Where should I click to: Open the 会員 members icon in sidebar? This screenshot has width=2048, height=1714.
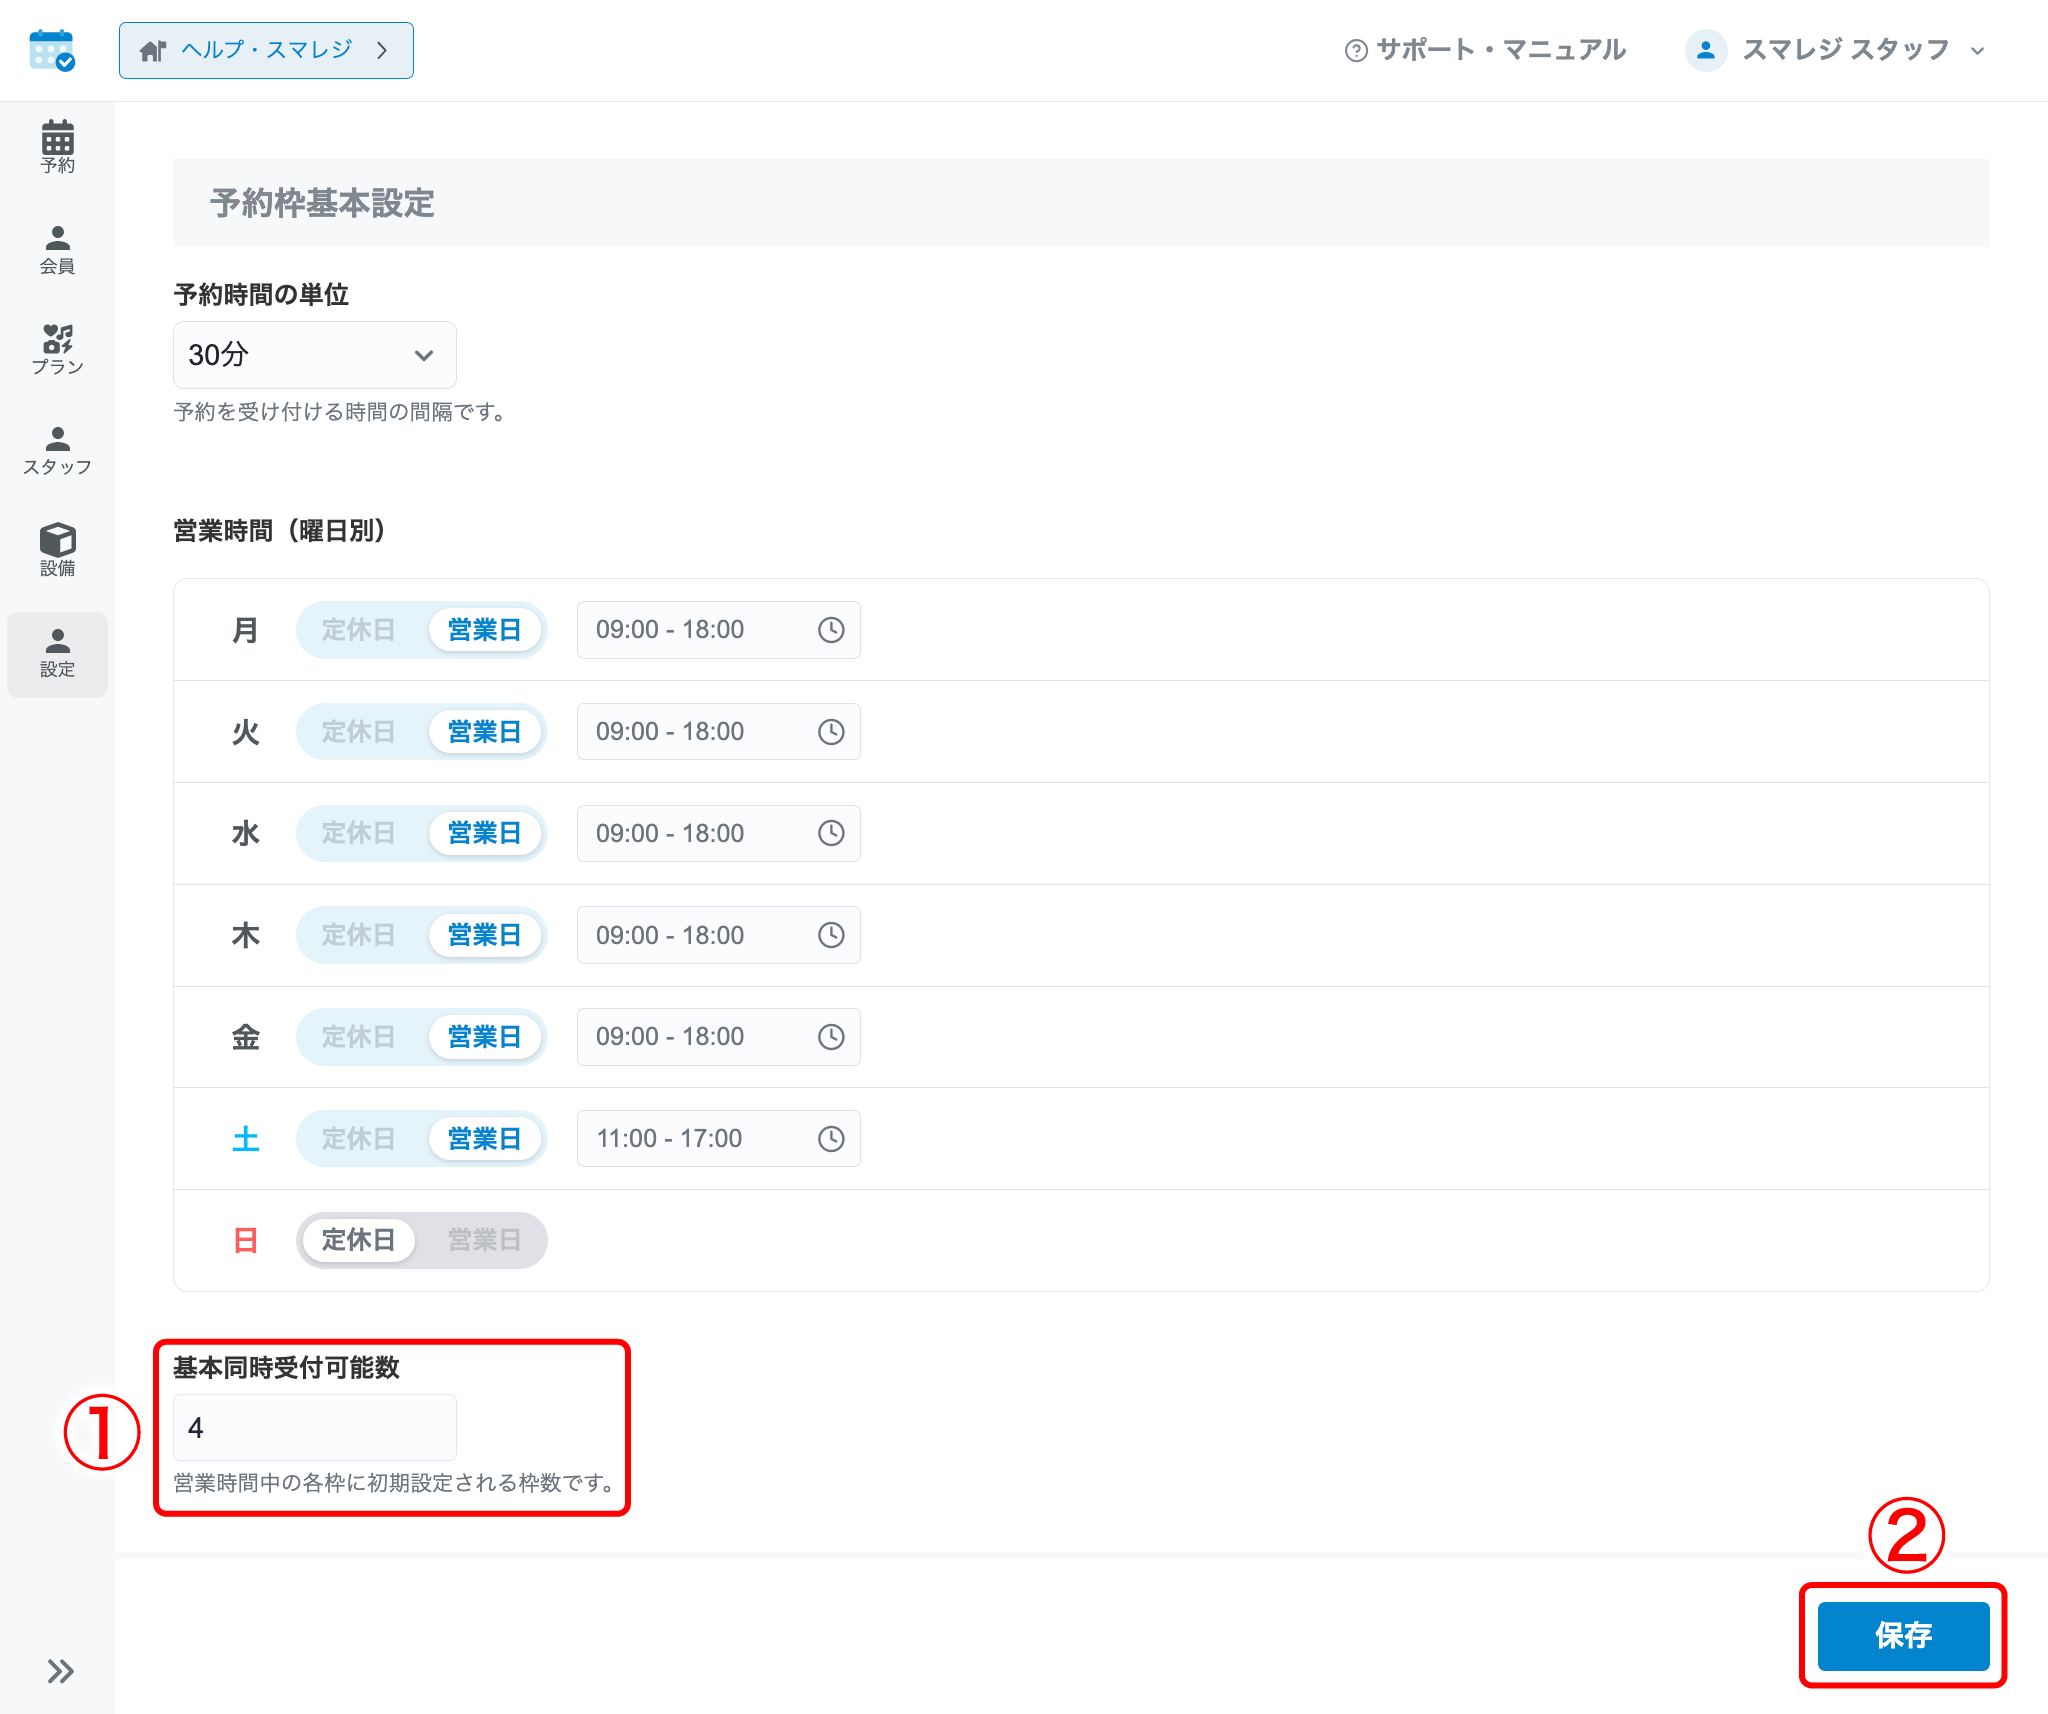(57, 249)
